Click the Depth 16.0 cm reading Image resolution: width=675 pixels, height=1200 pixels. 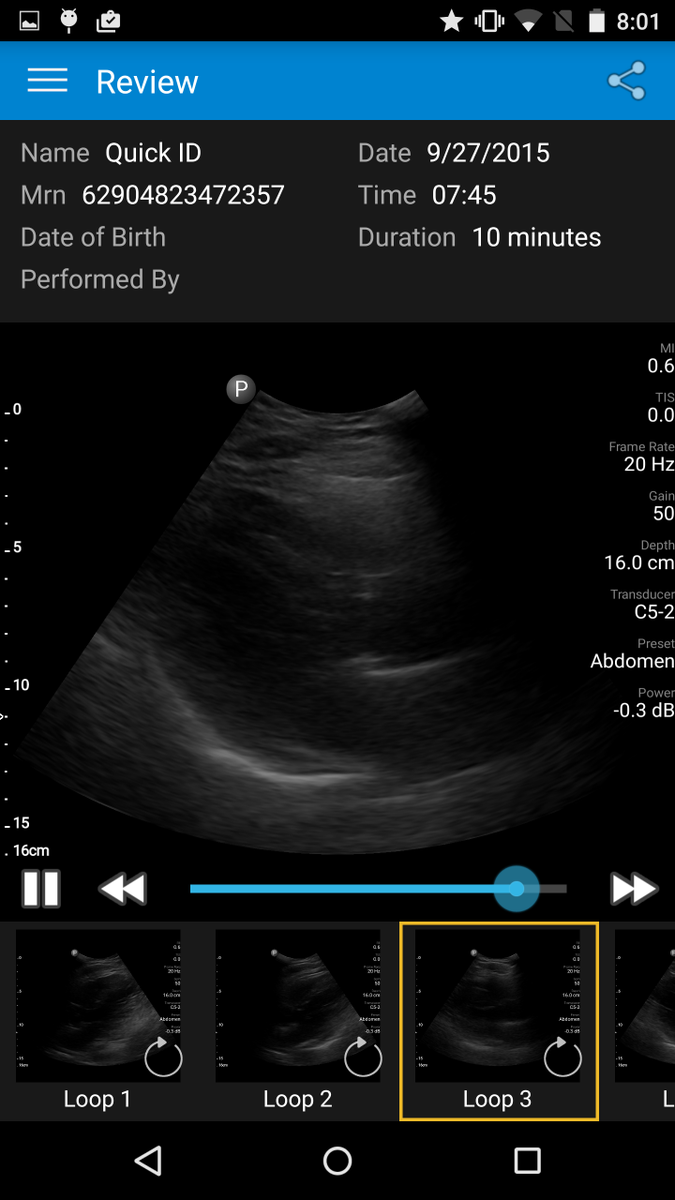[x=639, y=555]
